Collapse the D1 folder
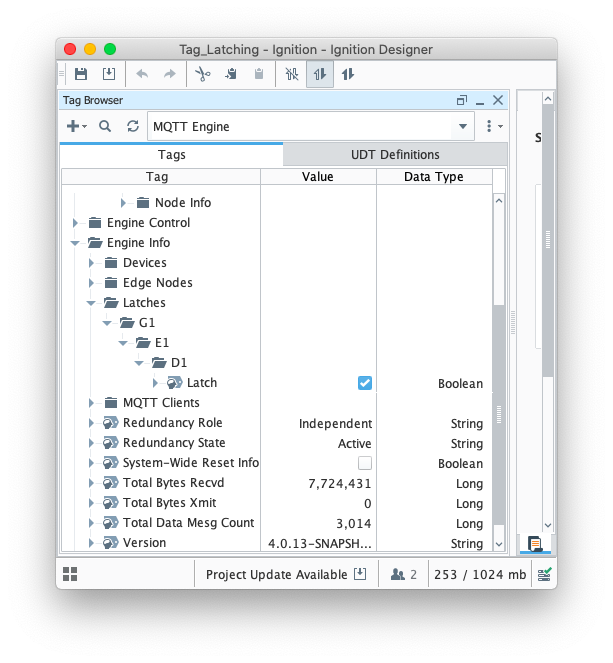This screenshot has width=613, height=663. point(139,363)
